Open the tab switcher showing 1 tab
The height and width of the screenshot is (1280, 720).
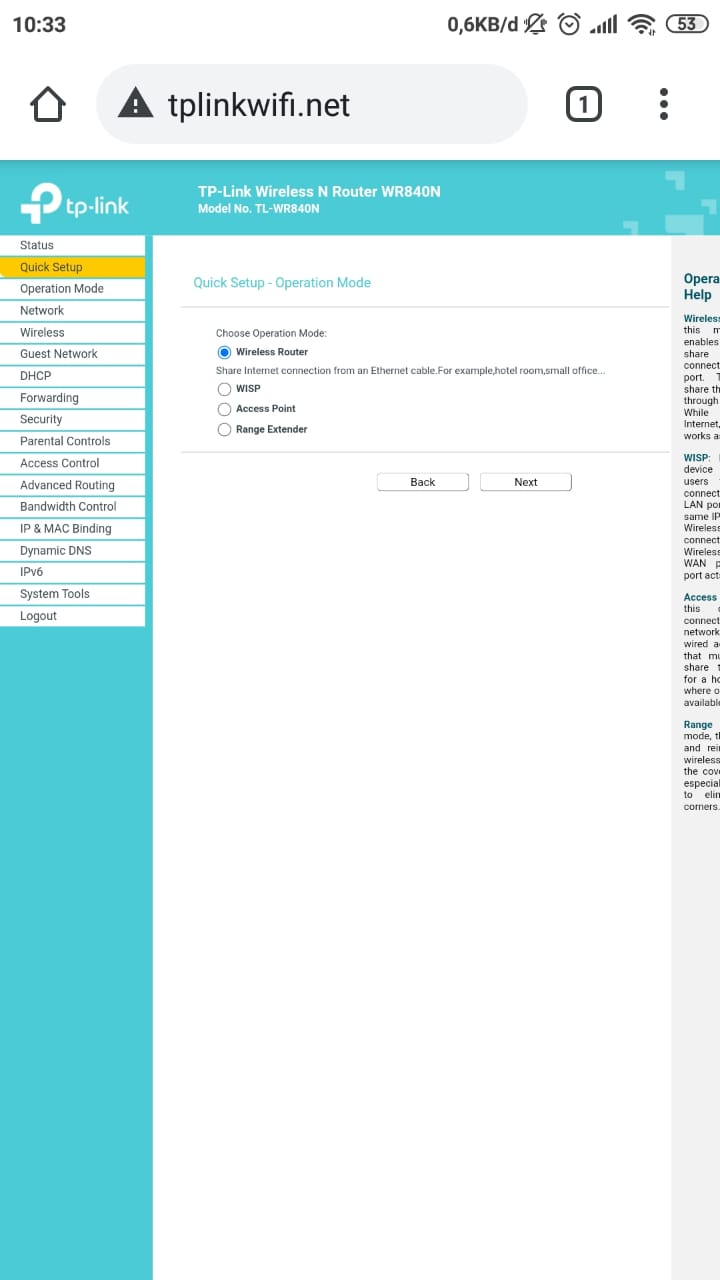point(584,104)
